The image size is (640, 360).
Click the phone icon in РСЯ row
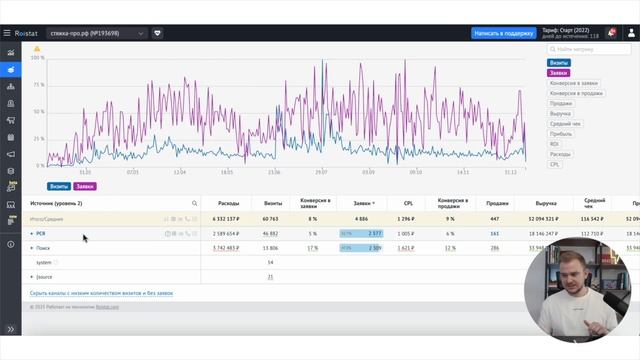187,234
